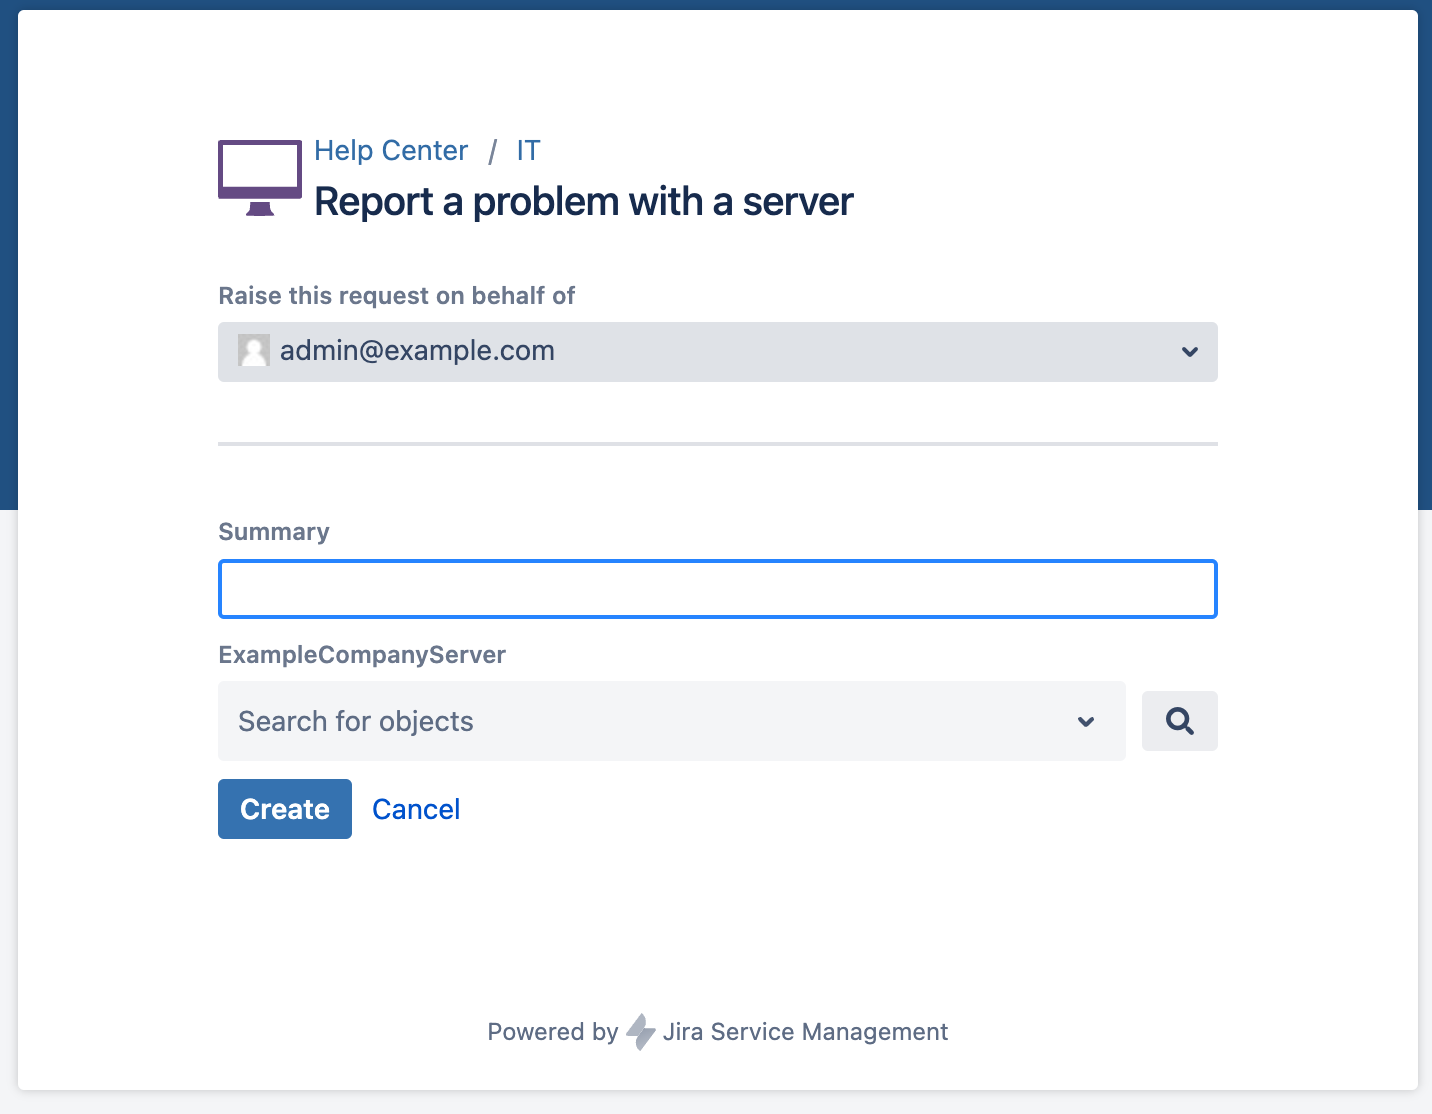
Task: Click the Powered by footer text
Action: [553, 1032]
